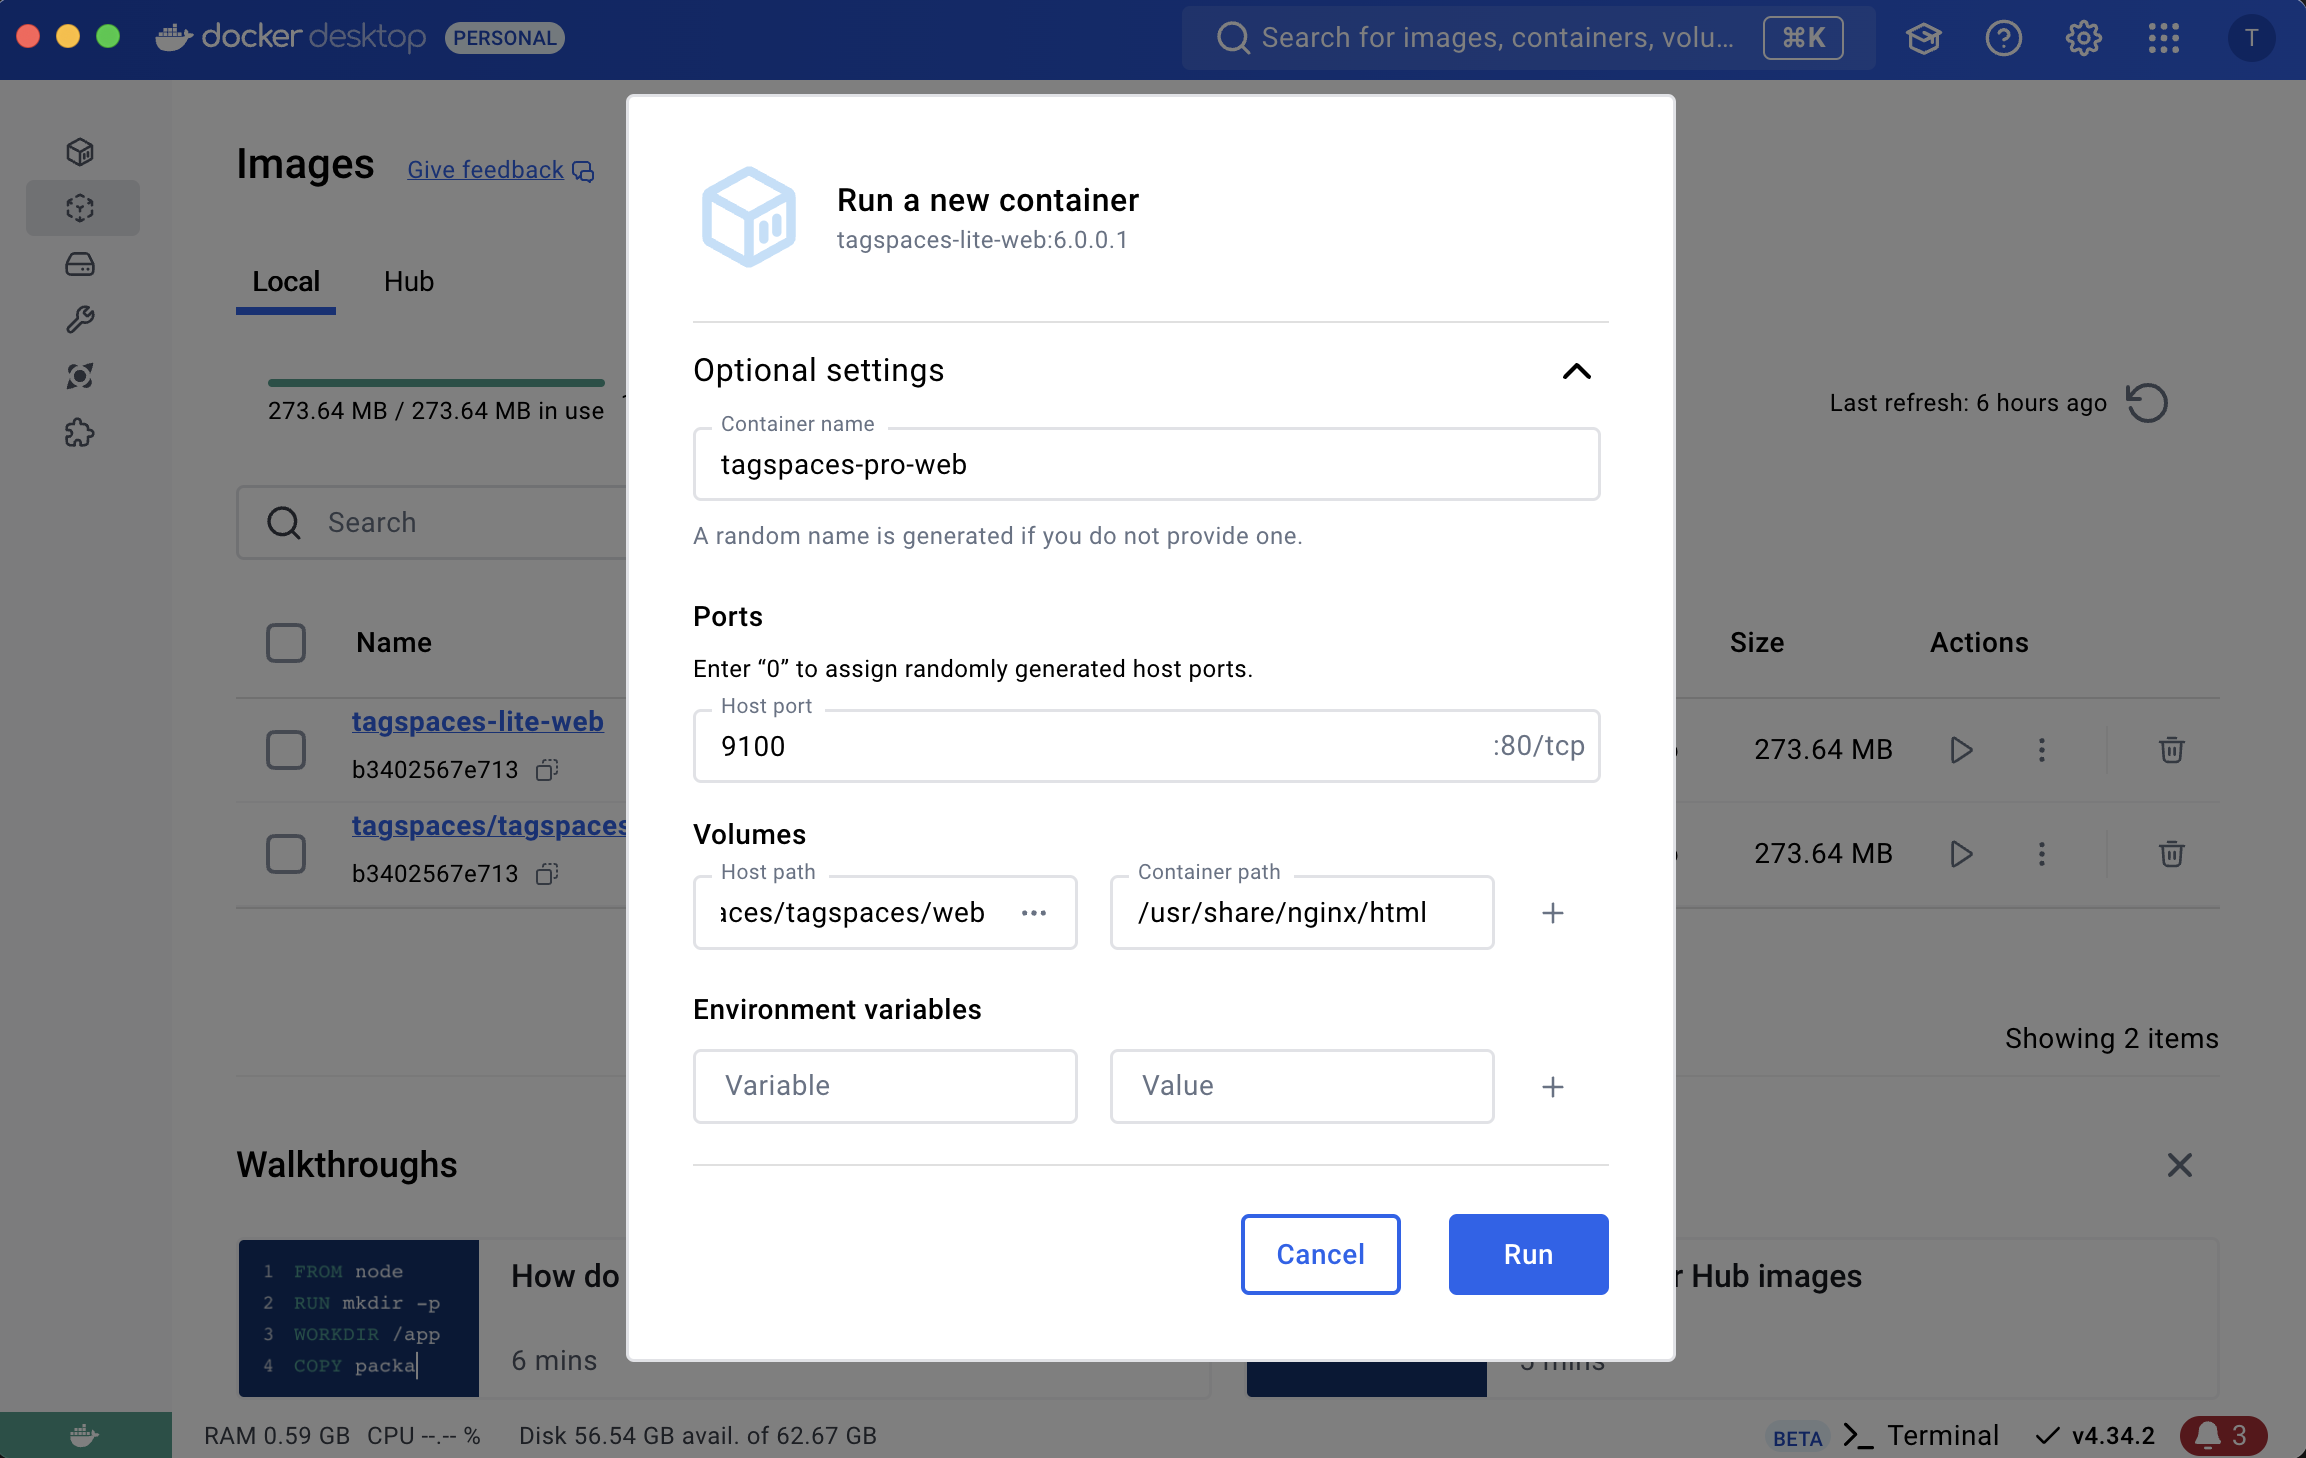
Task: Refresh the images list
Action: point(2146,403)
